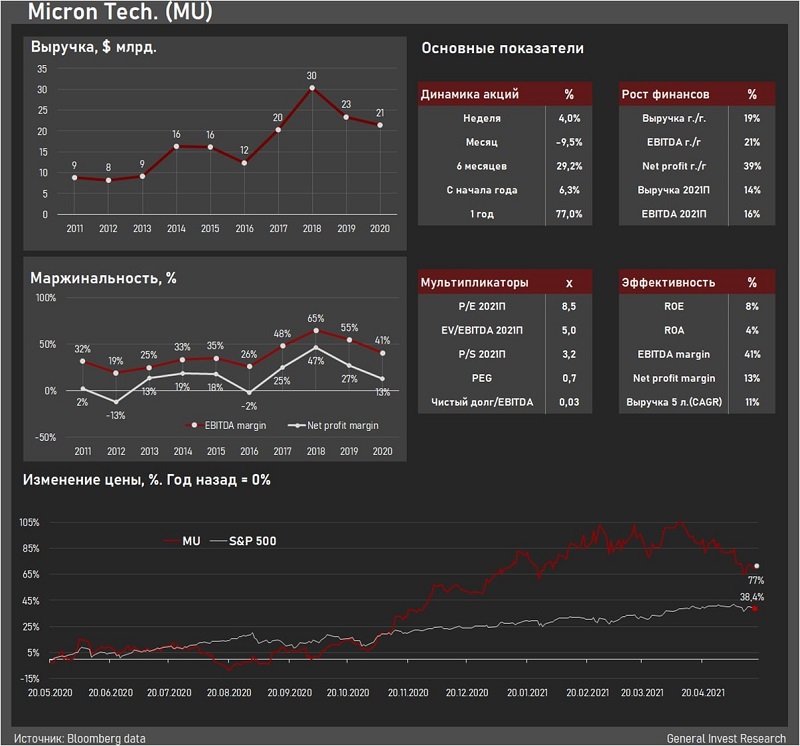Click the 'General Invest Research' footer label
This screenshot has height=746, width=800.
click(x=725, y=738)
